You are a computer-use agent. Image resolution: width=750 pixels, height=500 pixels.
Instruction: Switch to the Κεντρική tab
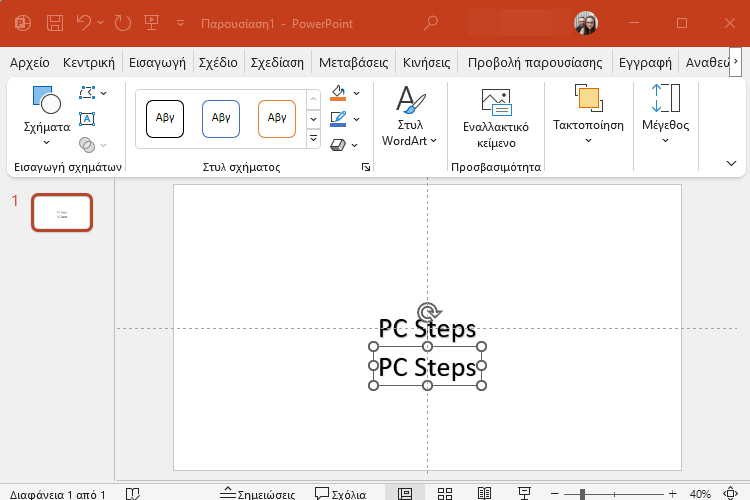click(89, 63)
